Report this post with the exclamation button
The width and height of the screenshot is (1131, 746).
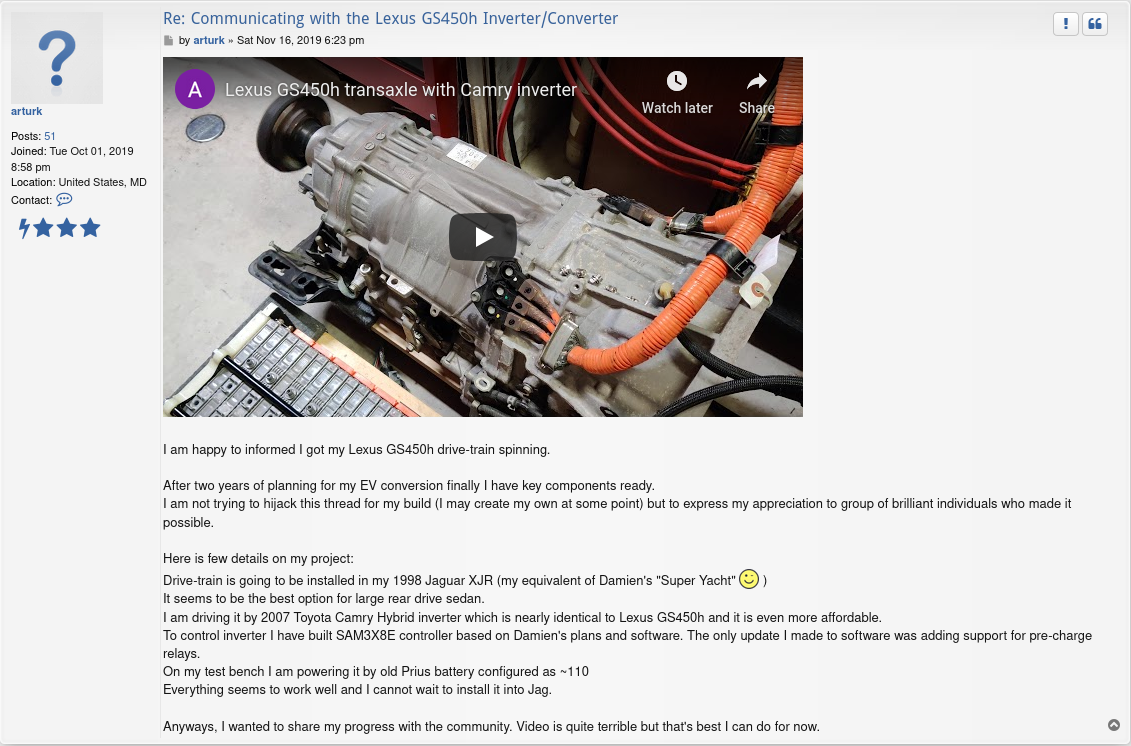[1065, 24]
